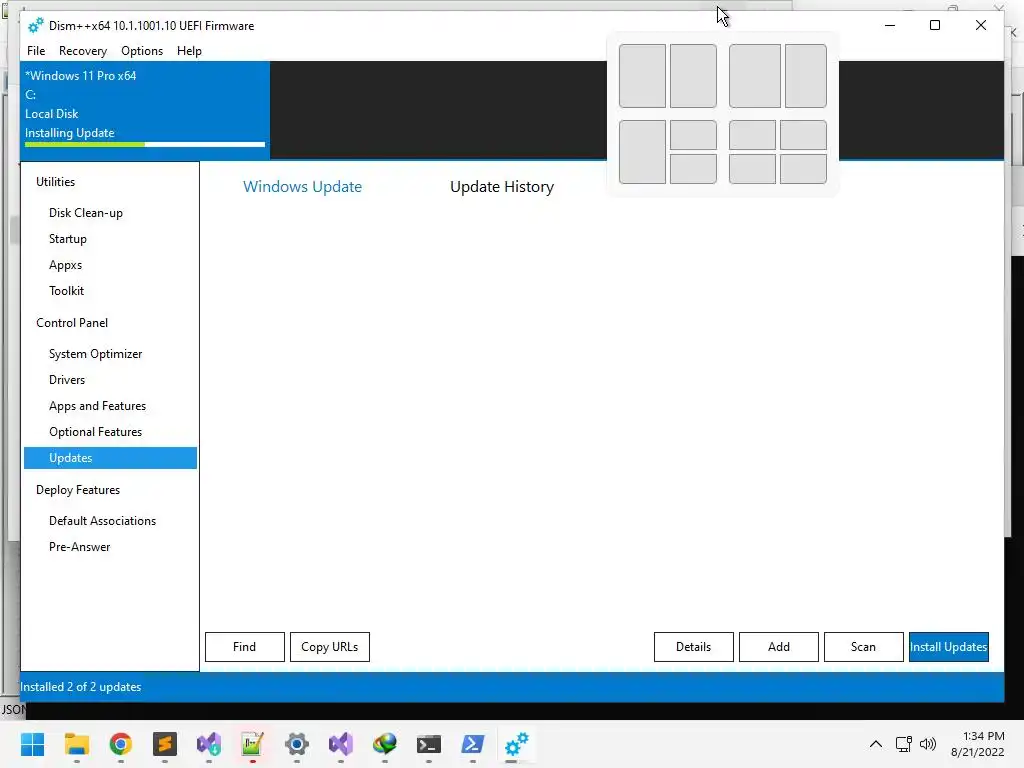The height and width of the screenshot is (768, 1024).
Task: Click the Install Updates button
Action: (x=948, y=647)
